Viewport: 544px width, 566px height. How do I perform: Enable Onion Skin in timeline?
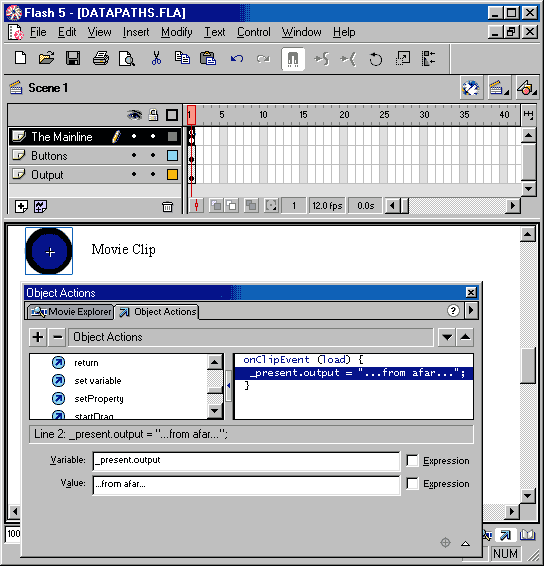click(216, 206)
